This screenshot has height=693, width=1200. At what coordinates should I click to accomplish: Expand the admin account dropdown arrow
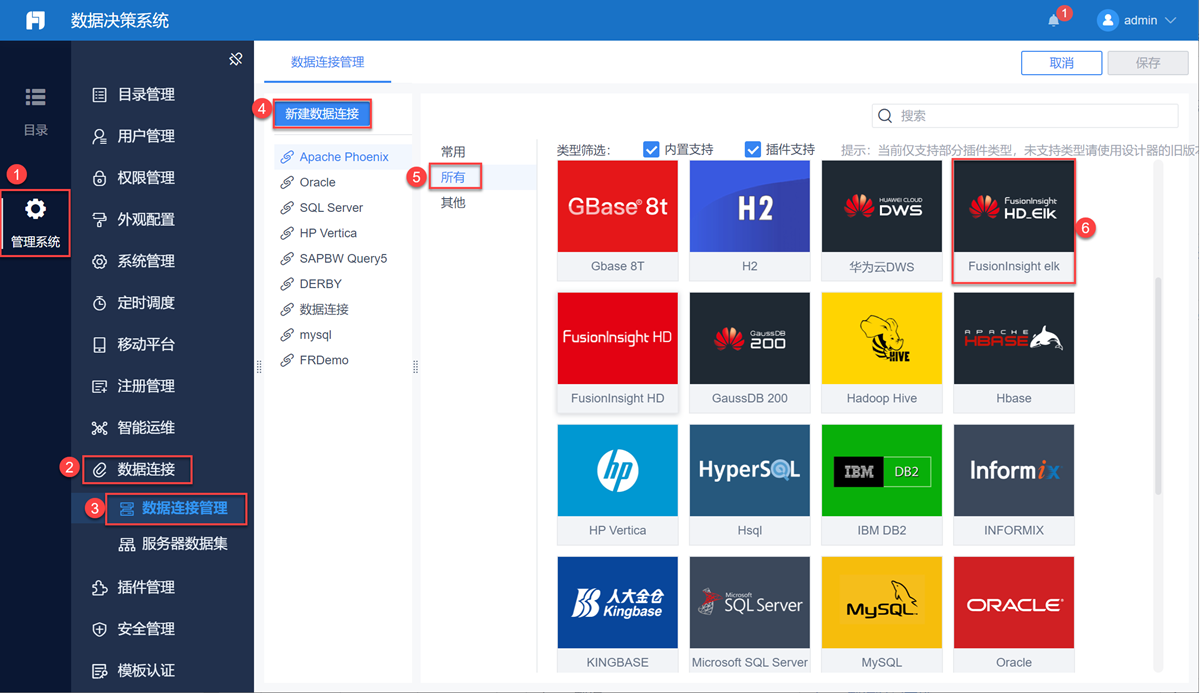tap(1170, 20)
